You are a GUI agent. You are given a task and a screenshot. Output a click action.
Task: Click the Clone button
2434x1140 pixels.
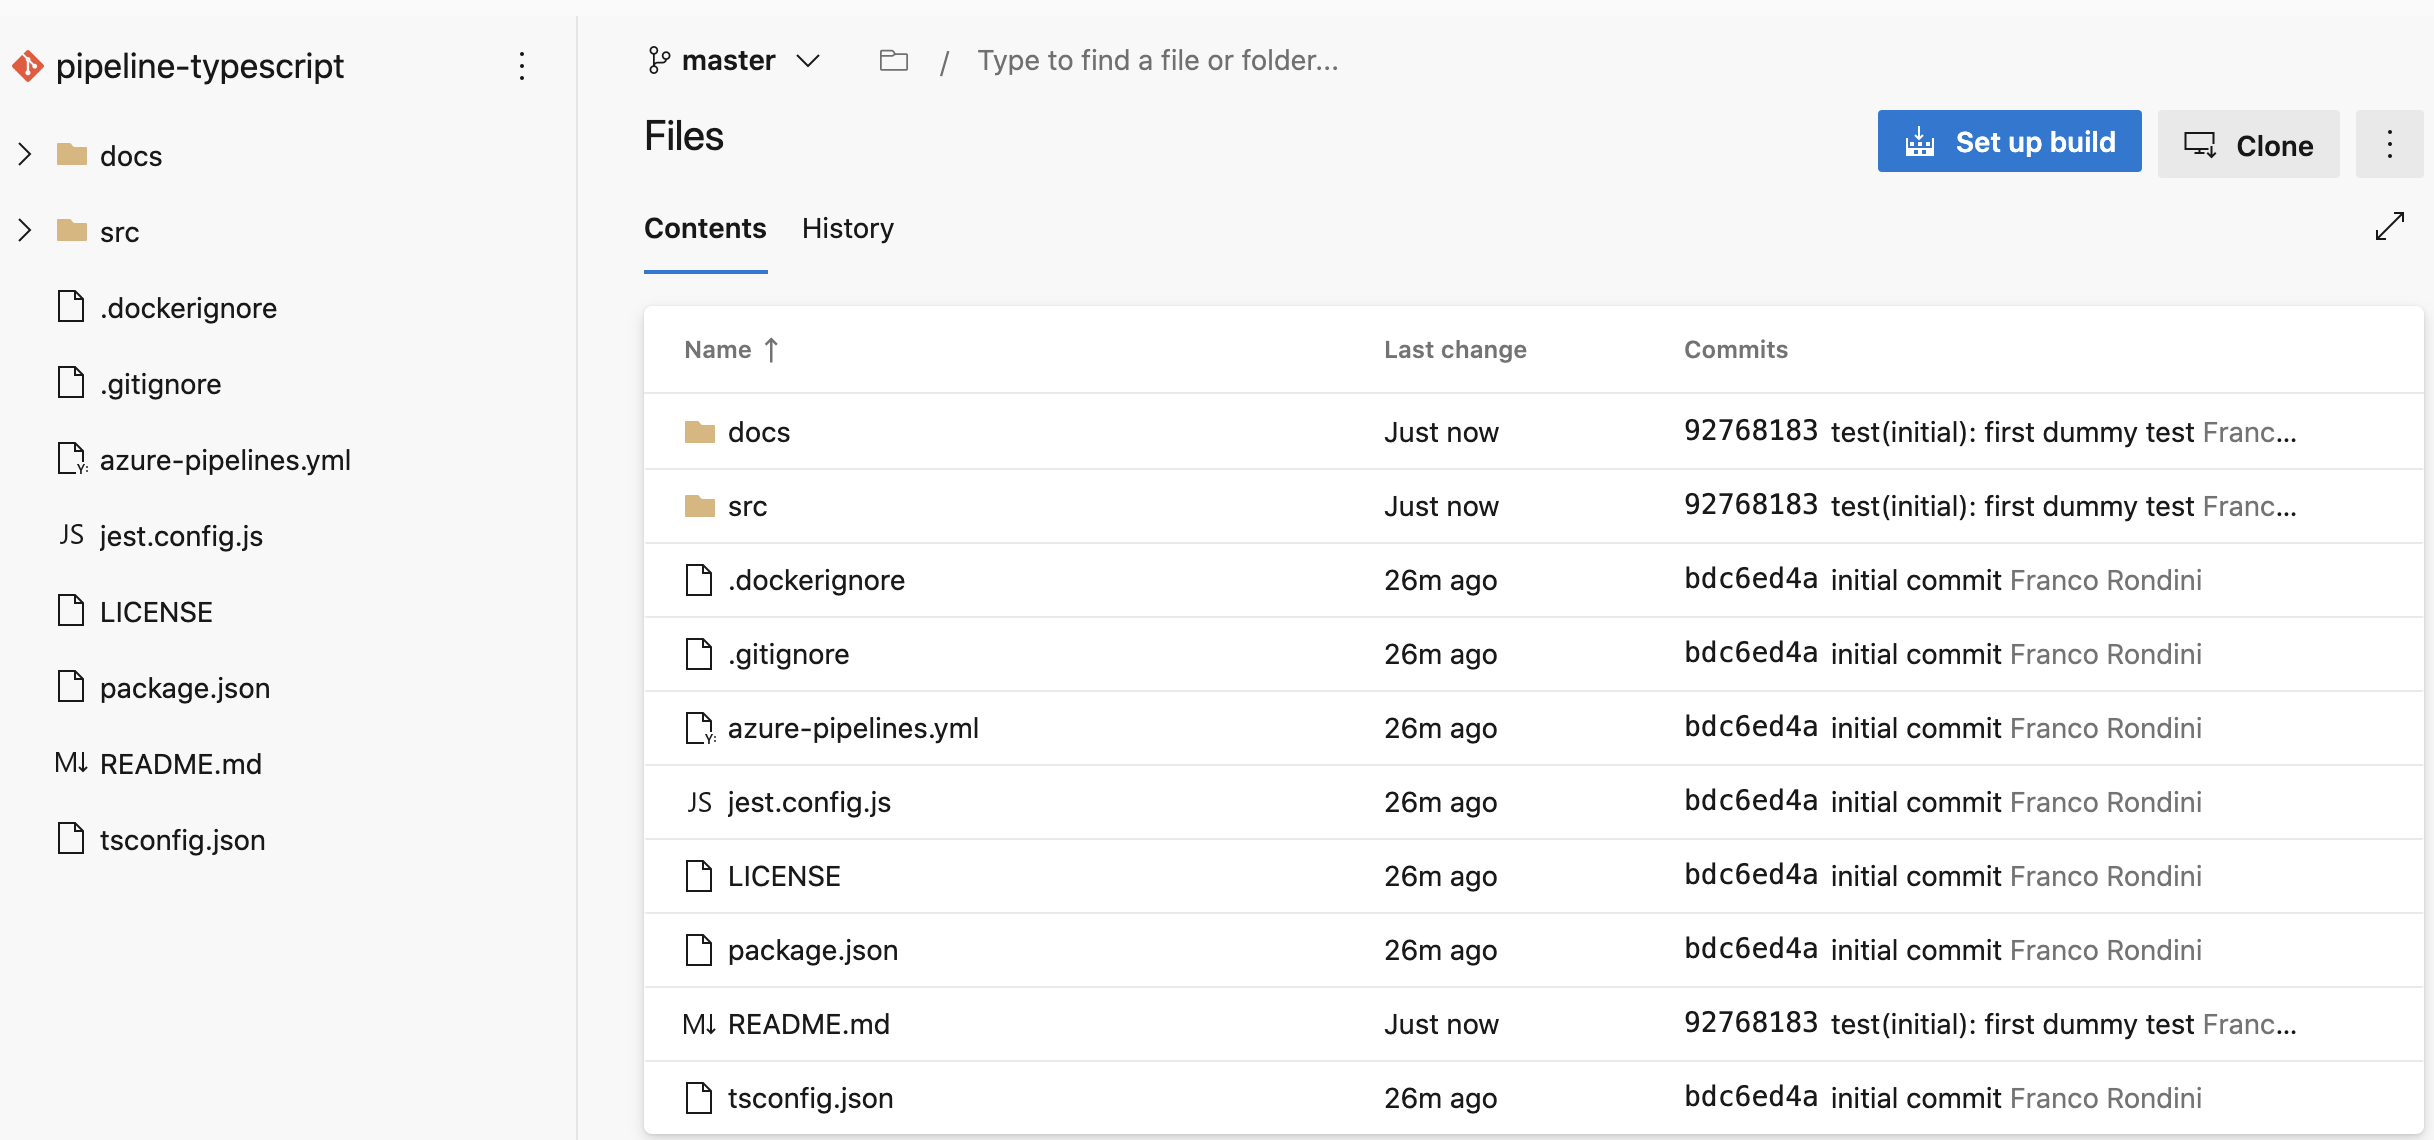coord(2248,144)
